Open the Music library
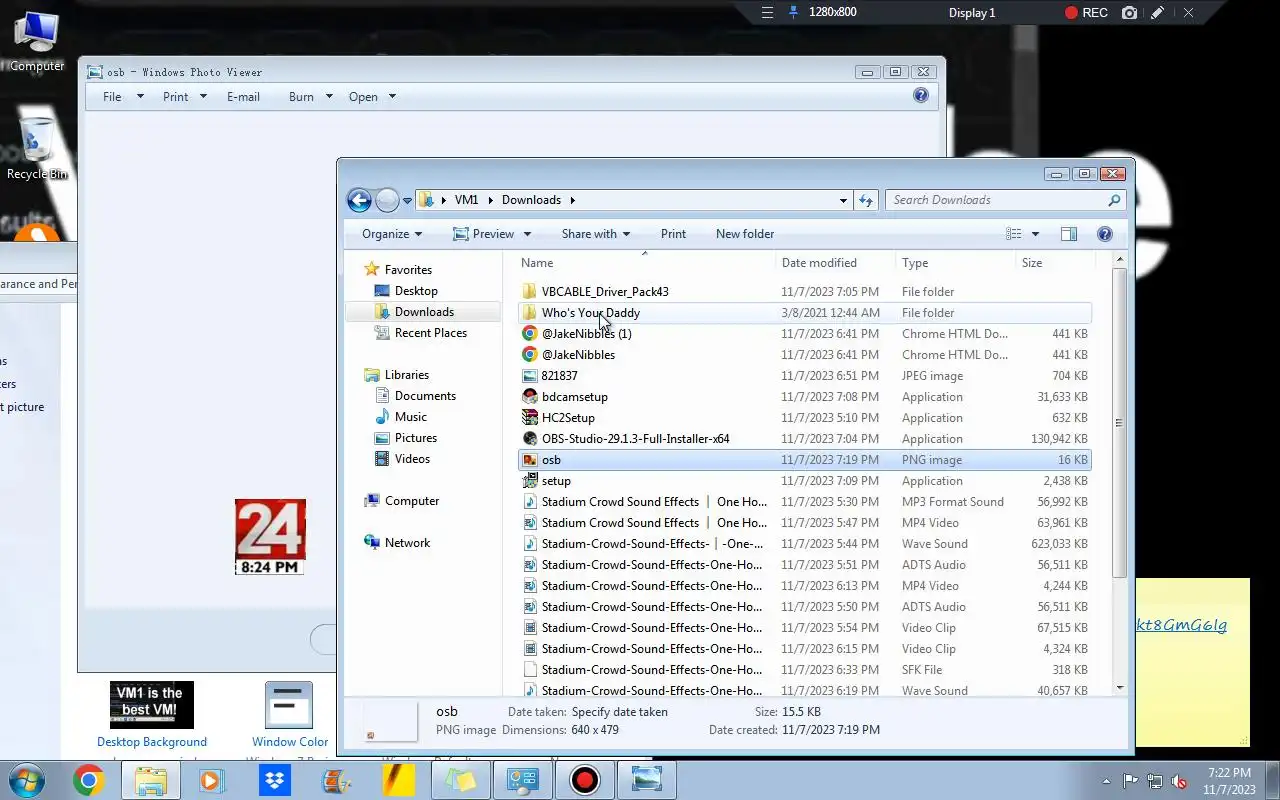This screenshot has width=1280, height=800. 411,417
